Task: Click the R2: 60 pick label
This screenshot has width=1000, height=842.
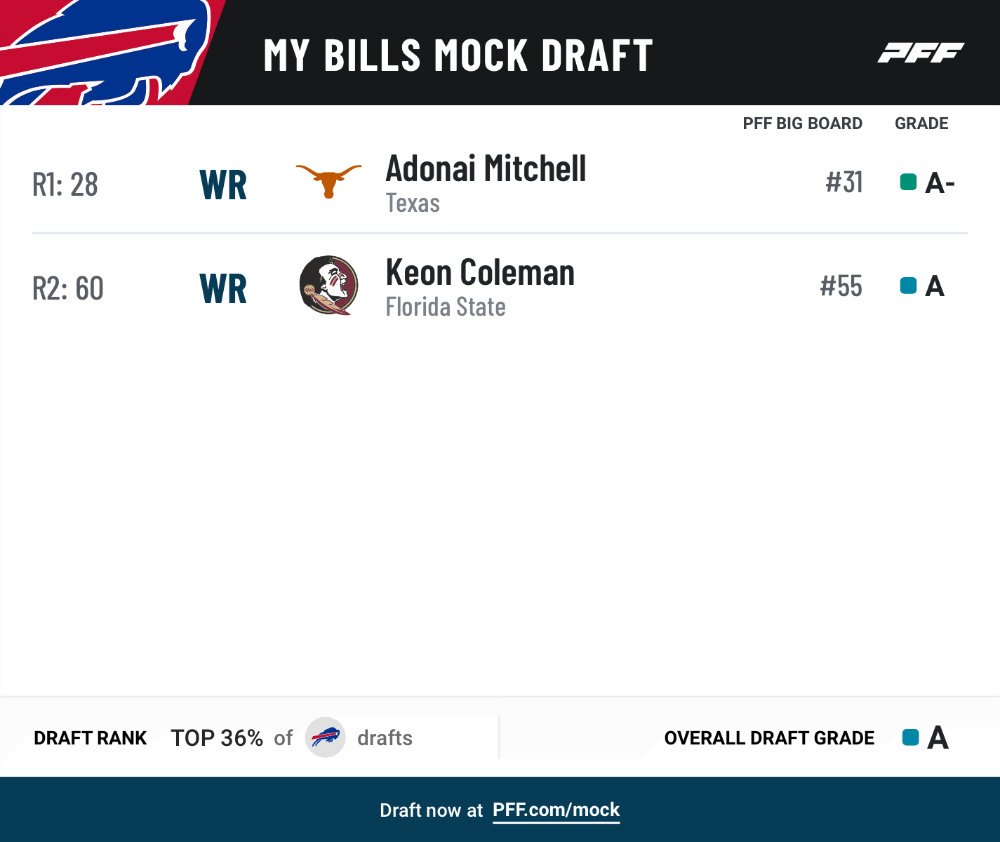Action: [68, 288]
